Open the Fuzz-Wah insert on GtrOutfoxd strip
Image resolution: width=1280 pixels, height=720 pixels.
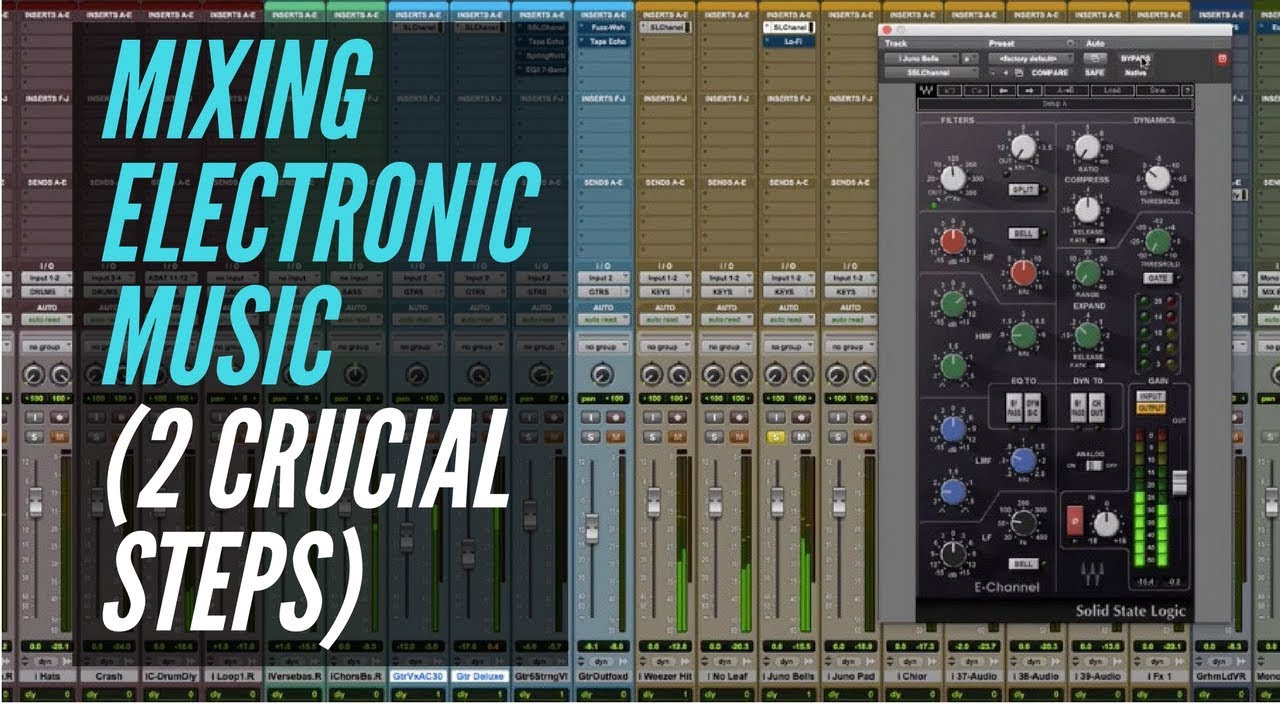coord(604,28)
